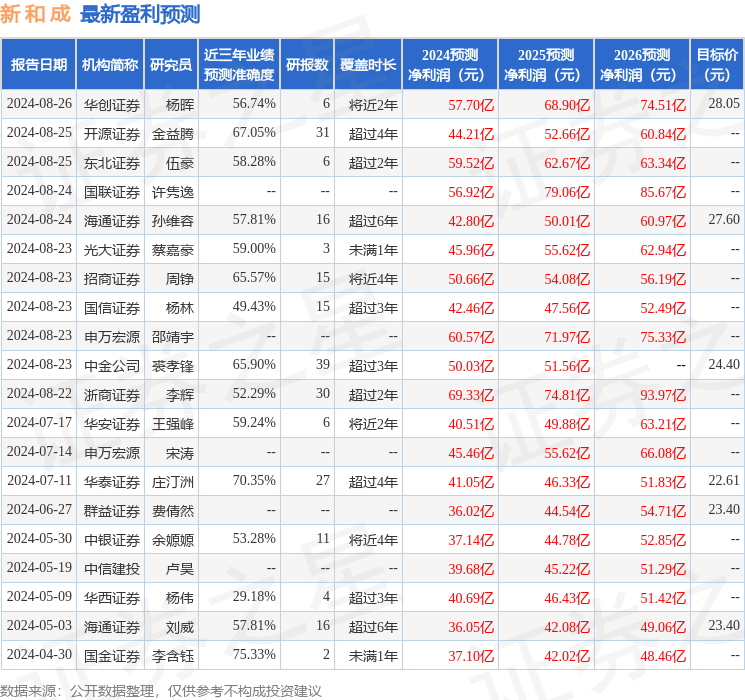
Task: Click the 报告日期 column header
Action: (x=38, y=65)
